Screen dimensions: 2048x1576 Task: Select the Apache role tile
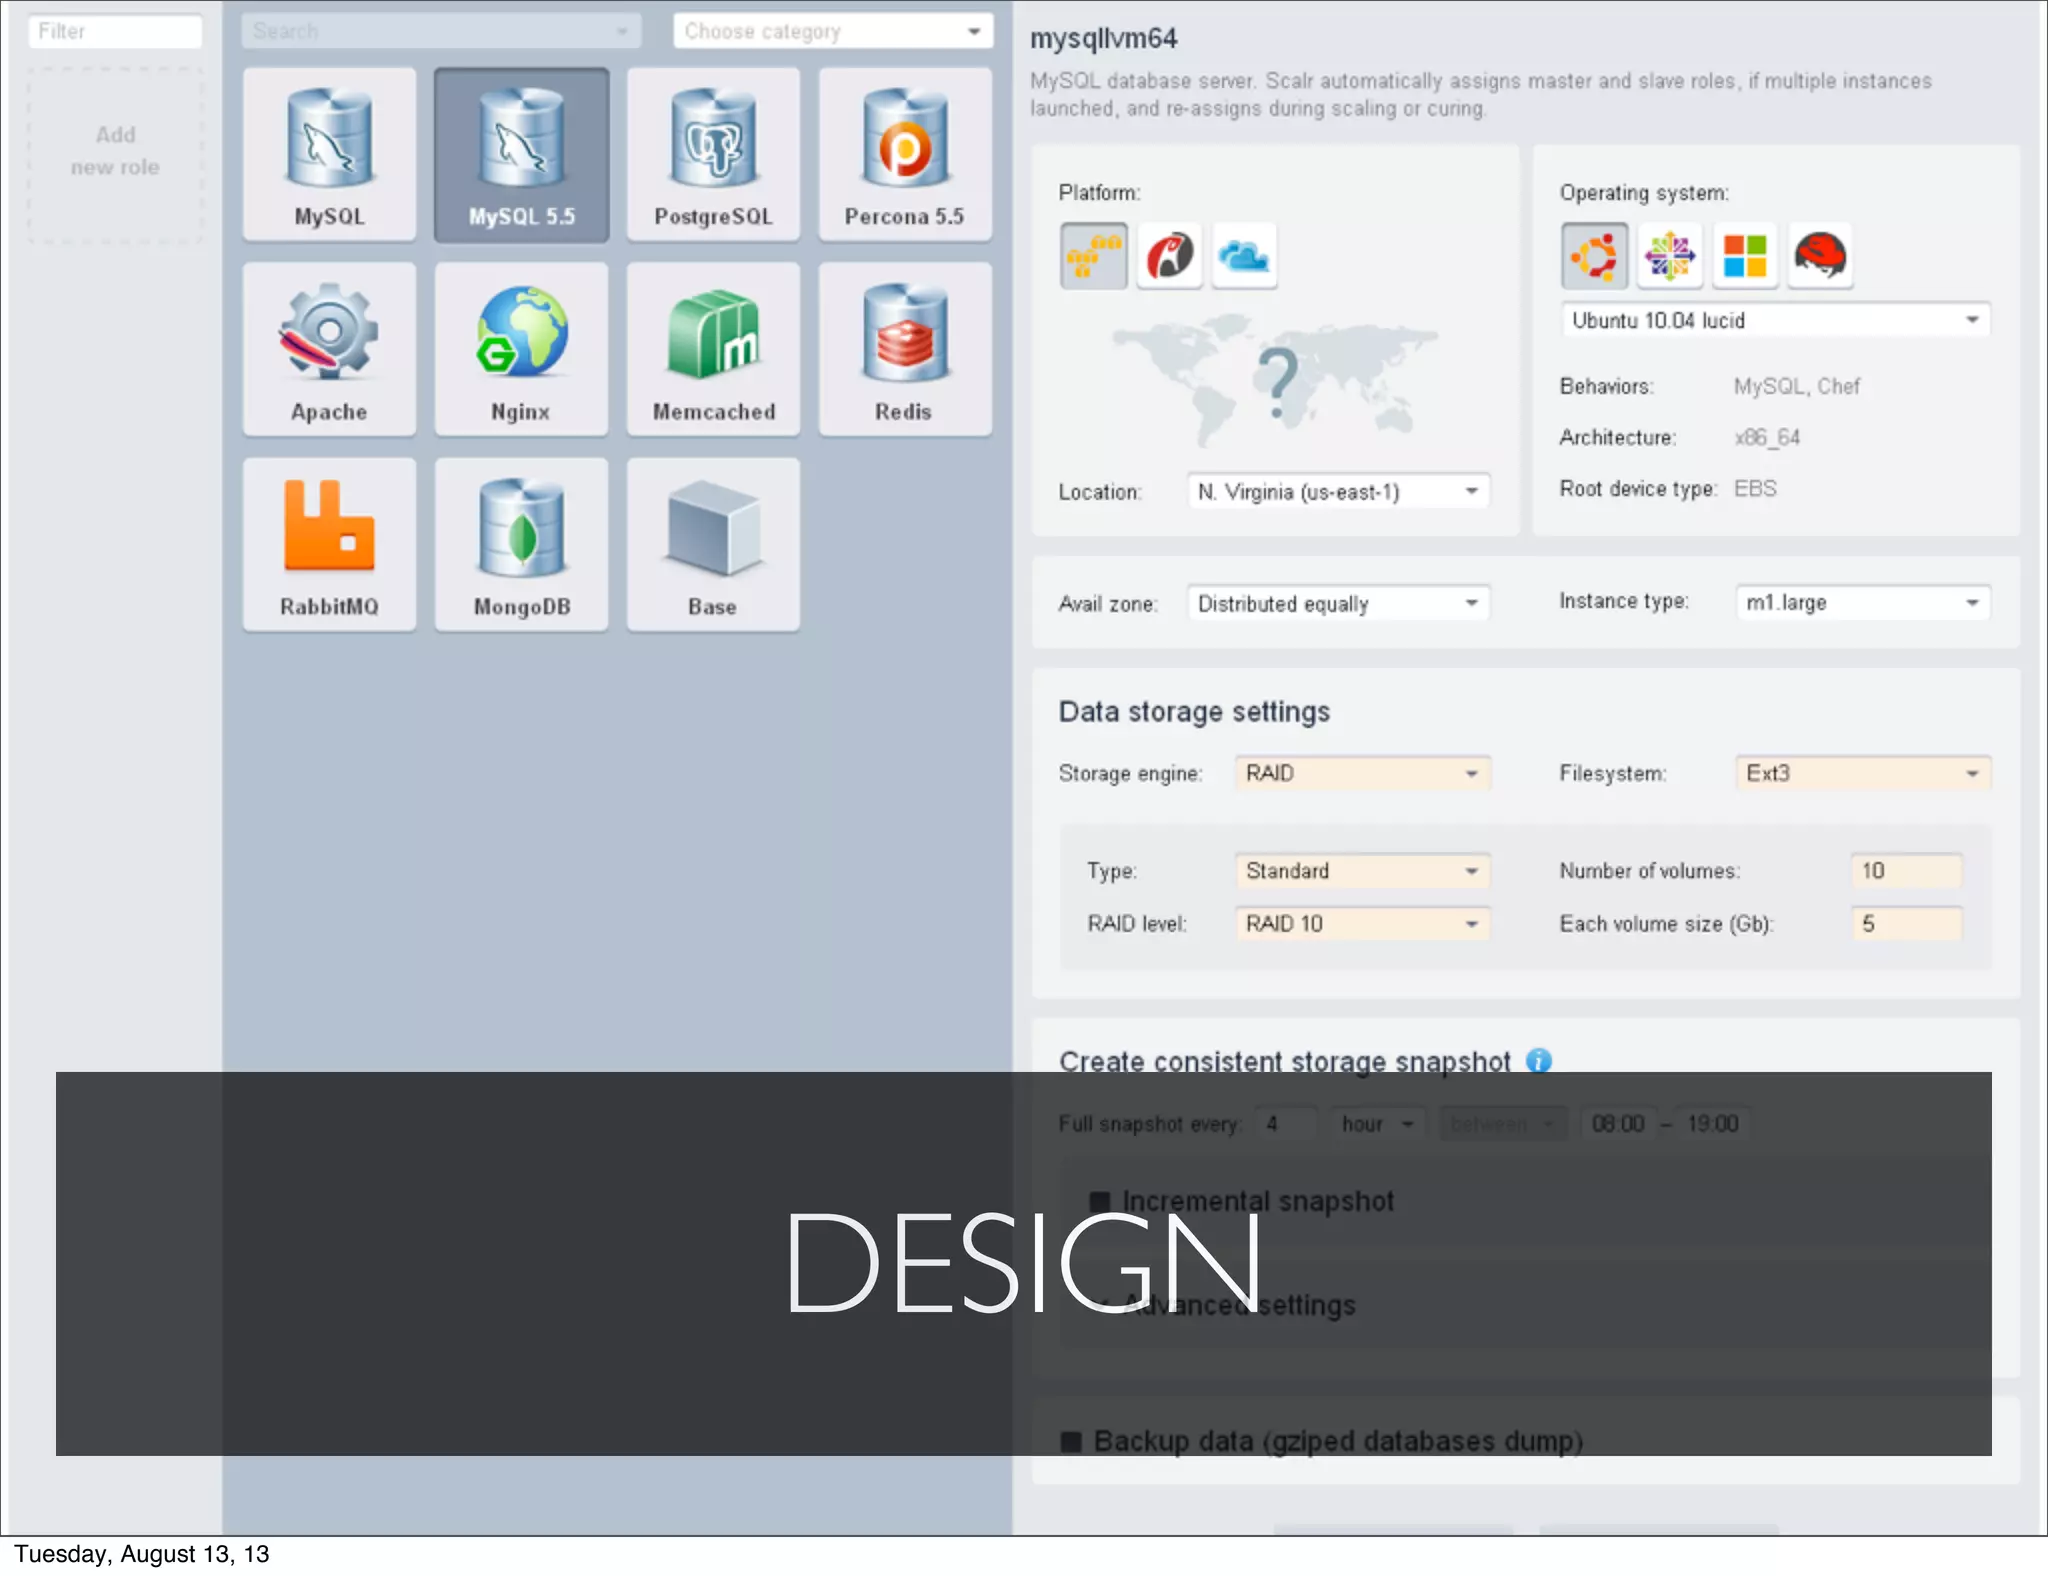coord(329,349)
